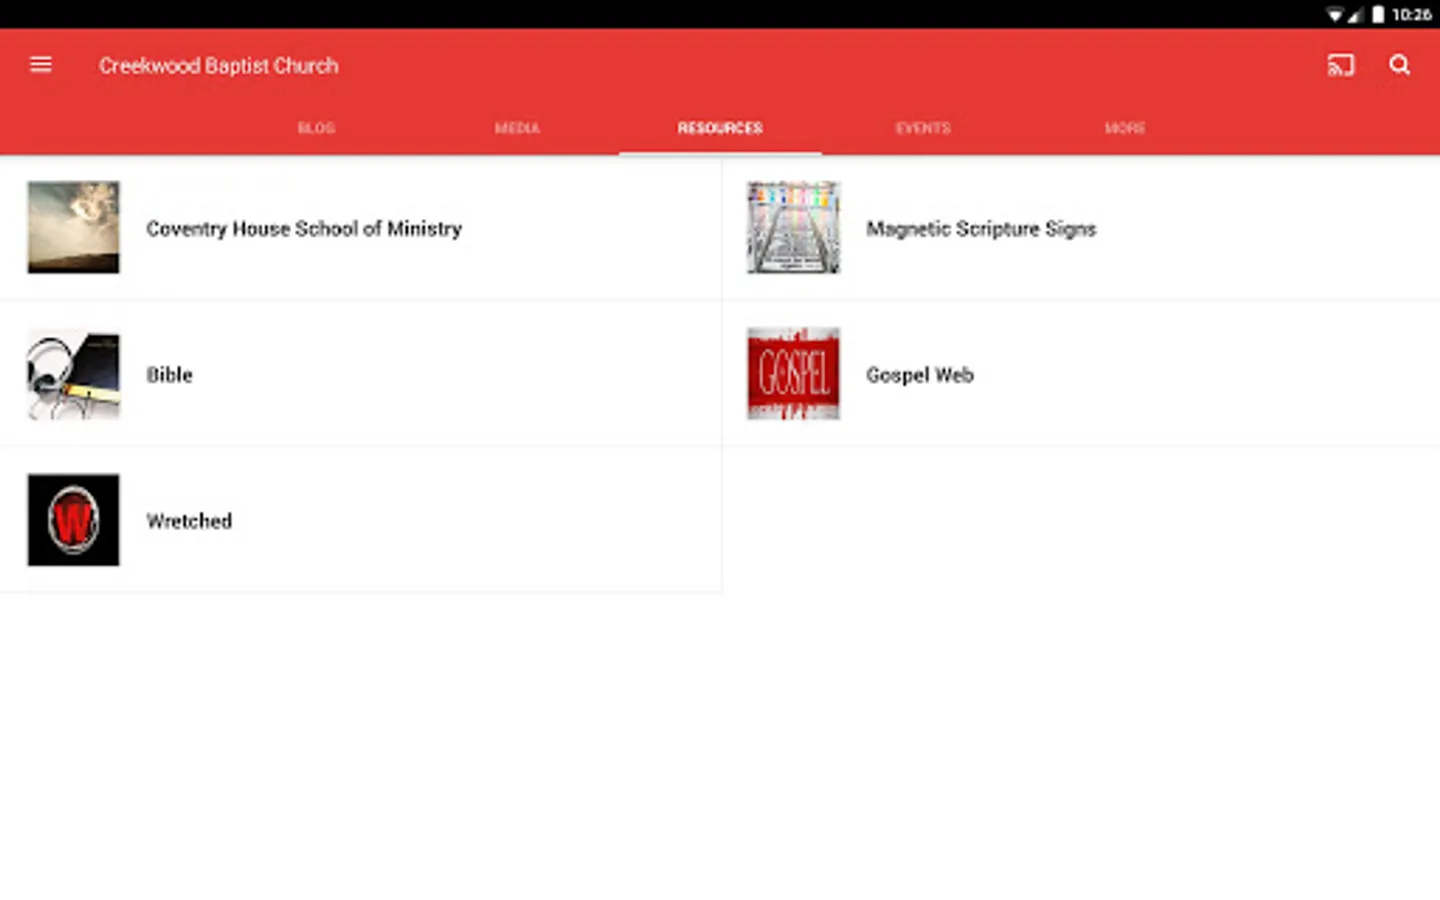Switch to the Blog tab

coord(316,128)
